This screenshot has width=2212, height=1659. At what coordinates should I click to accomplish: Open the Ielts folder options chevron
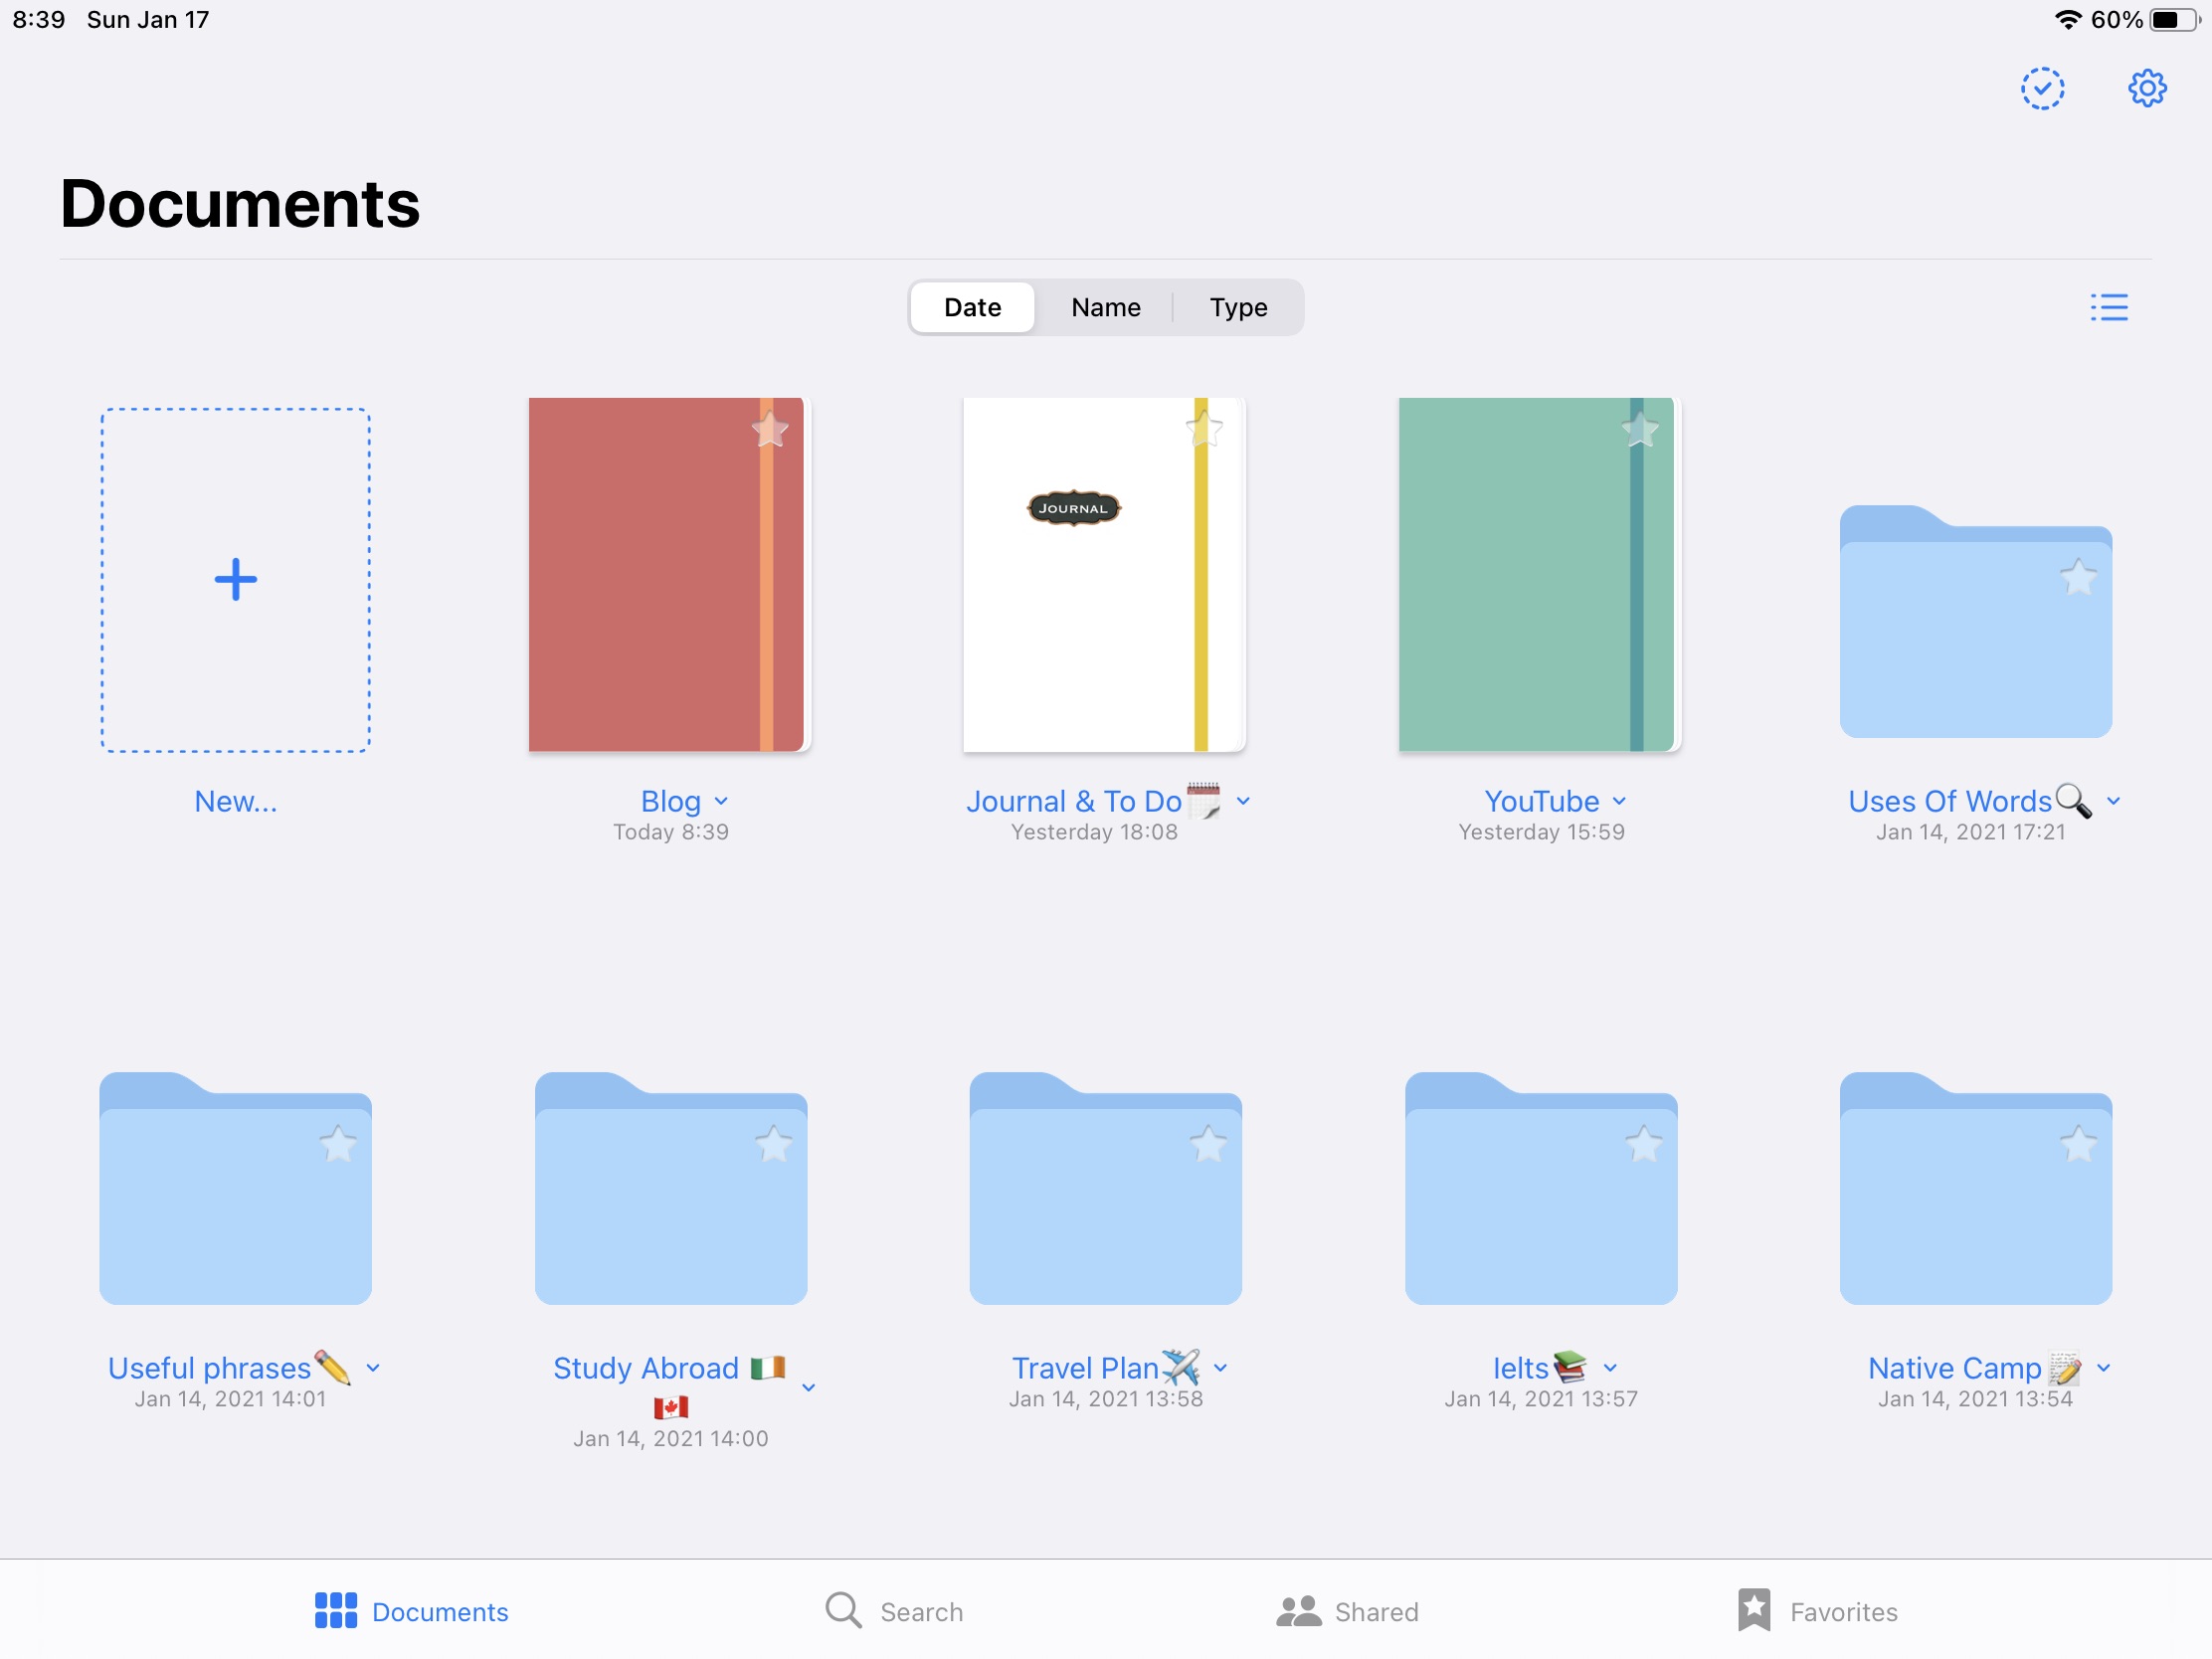(1610, 1368)
